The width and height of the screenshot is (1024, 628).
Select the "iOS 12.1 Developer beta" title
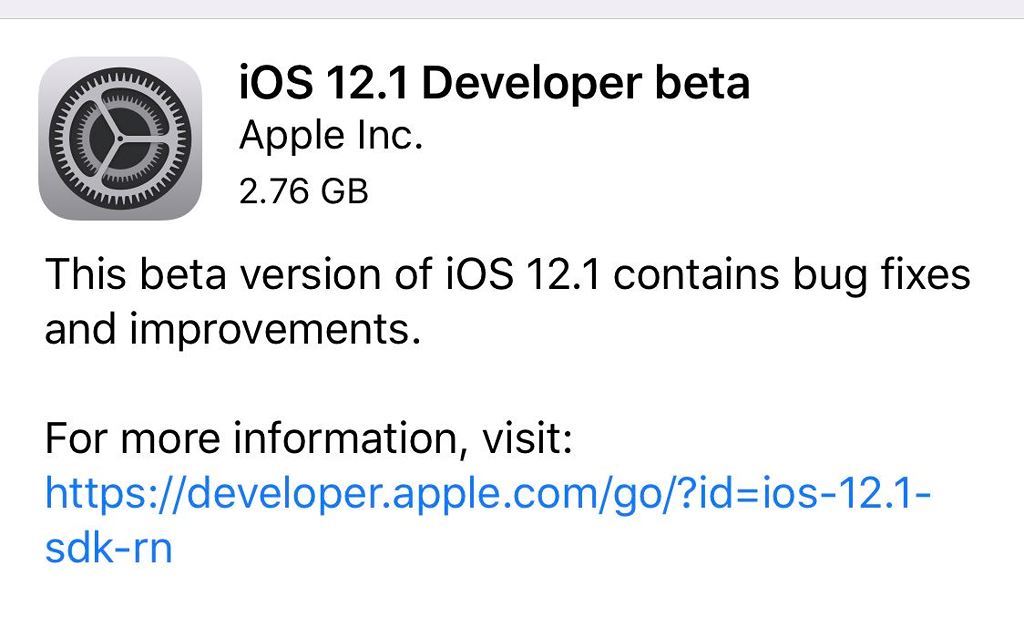tap(494, 83)
